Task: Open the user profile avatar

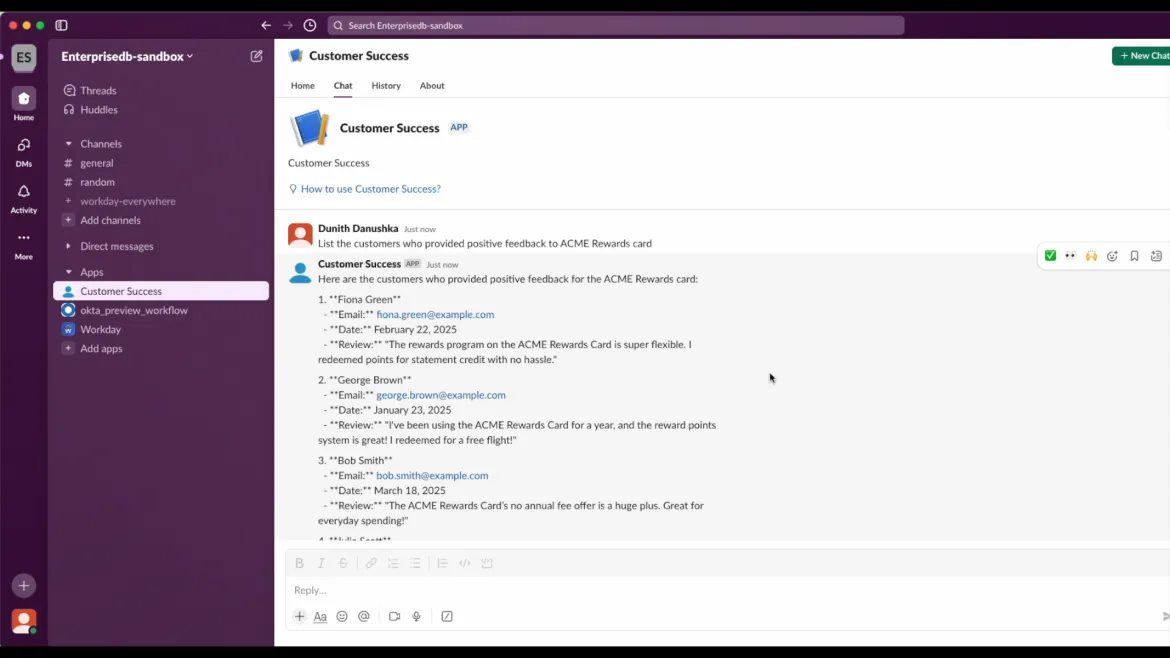Action: pos(24,621)
